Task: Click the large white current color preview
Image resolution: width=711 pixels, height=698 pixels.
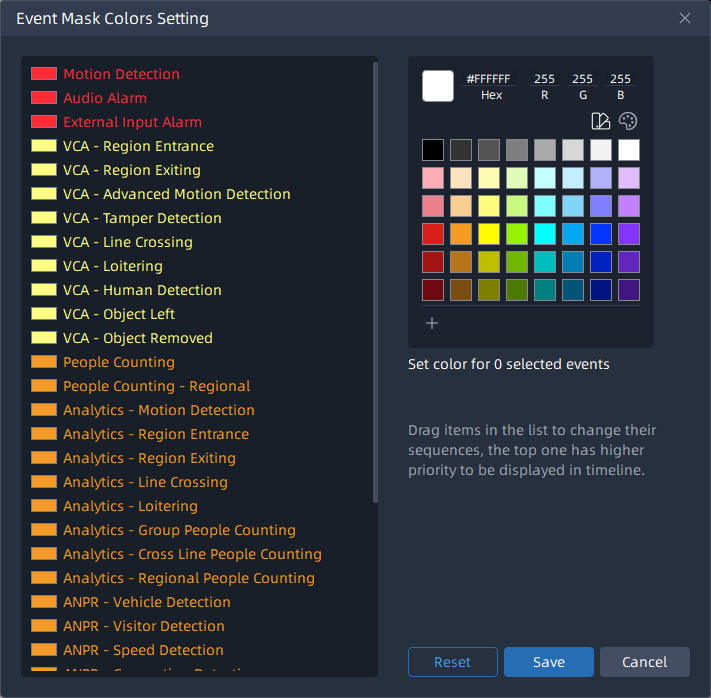Action: click(x=438, y=86)
